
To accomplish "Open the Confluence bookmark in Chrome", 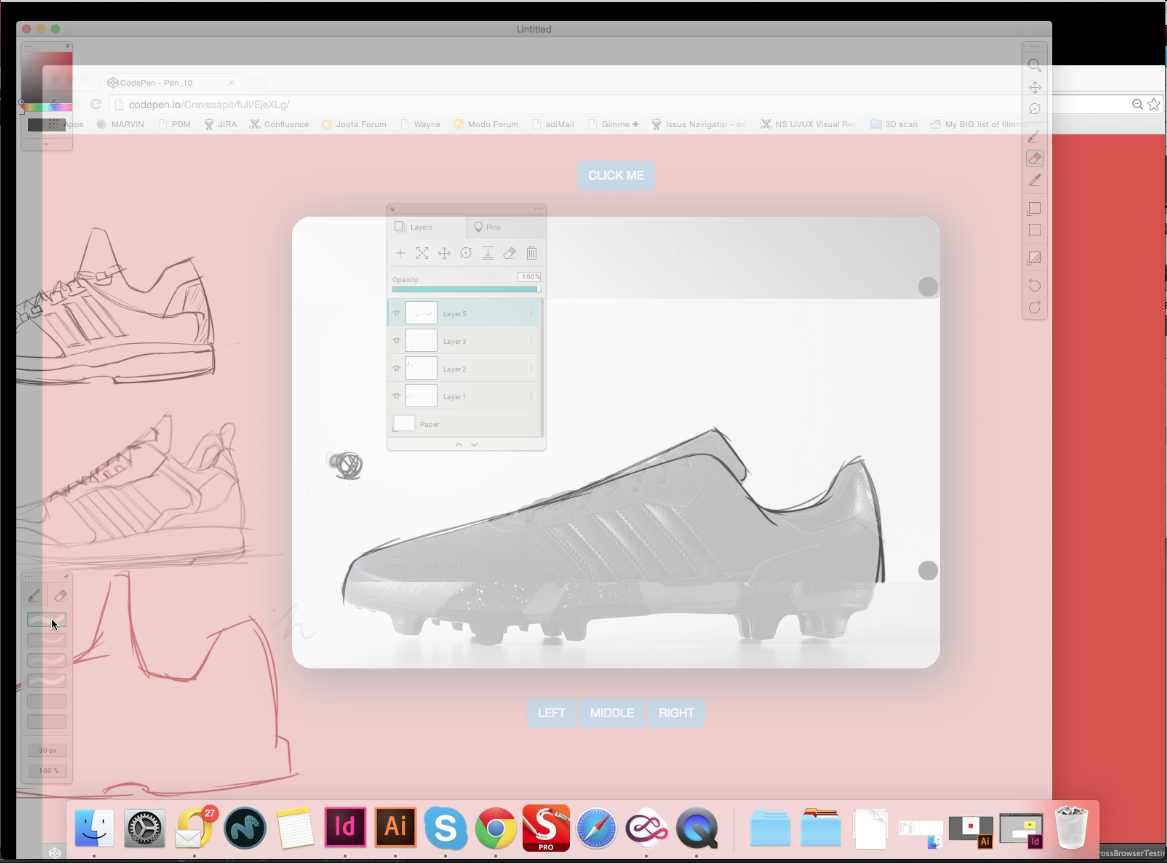I will coord(278,124).
